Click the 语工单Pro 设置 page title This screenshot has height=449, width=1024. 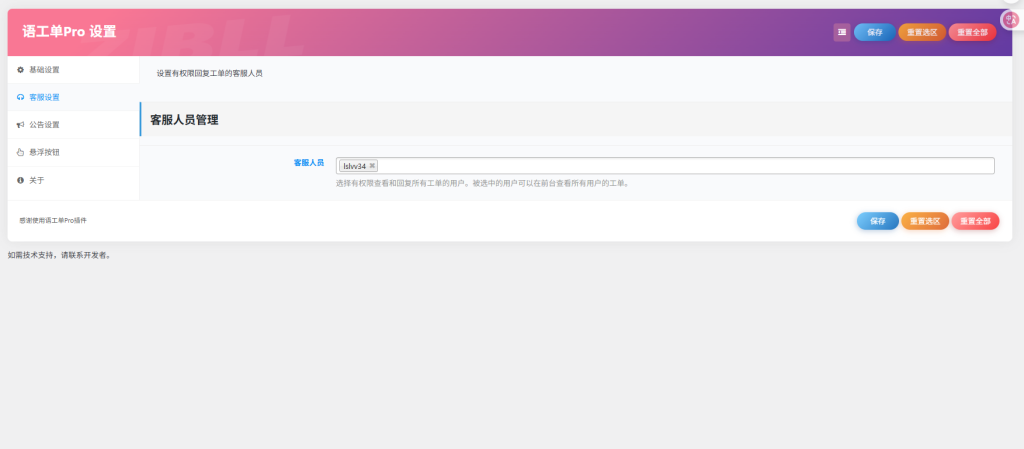69,32
